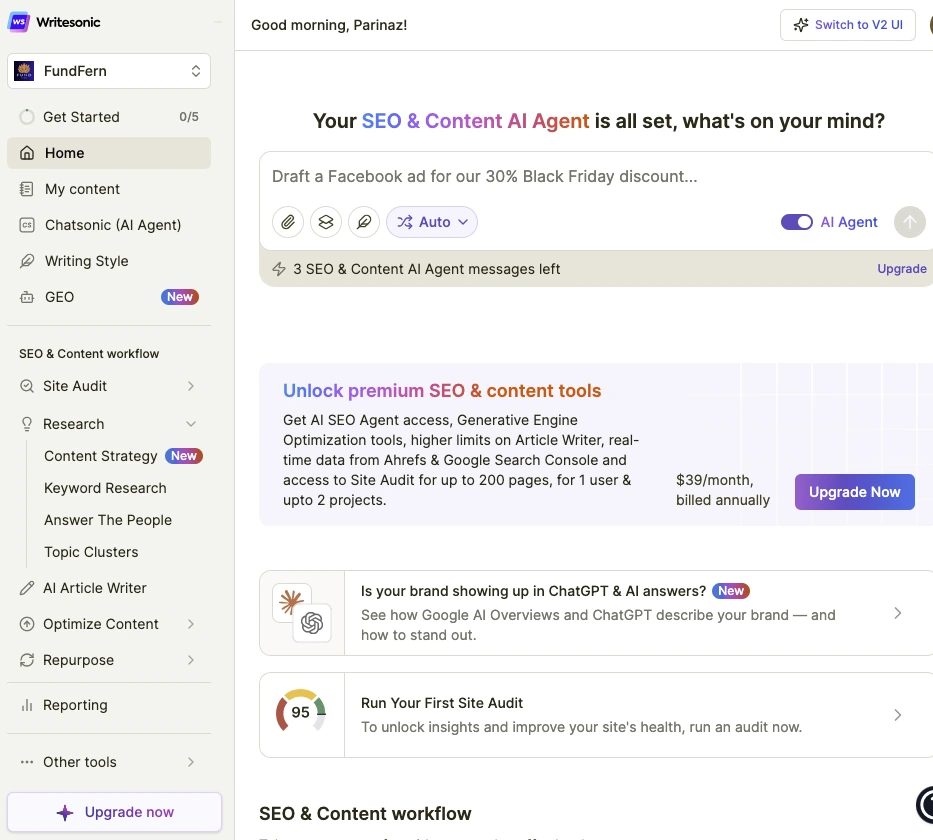
Task: Click the send arrow button in prompt box
Action: (909, 222)
